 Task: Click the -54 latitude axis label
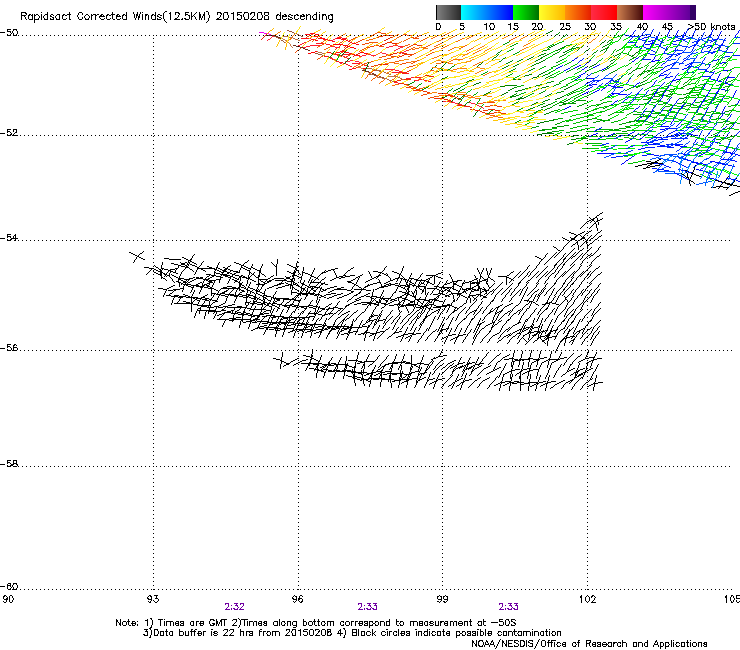[9, 237]
